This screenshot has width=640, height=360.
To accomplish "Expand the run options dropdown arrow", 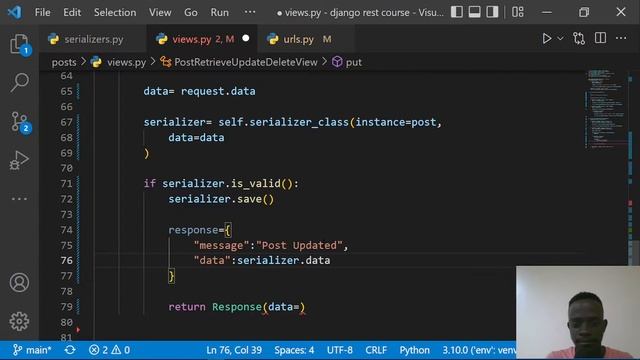I will 560,38.
